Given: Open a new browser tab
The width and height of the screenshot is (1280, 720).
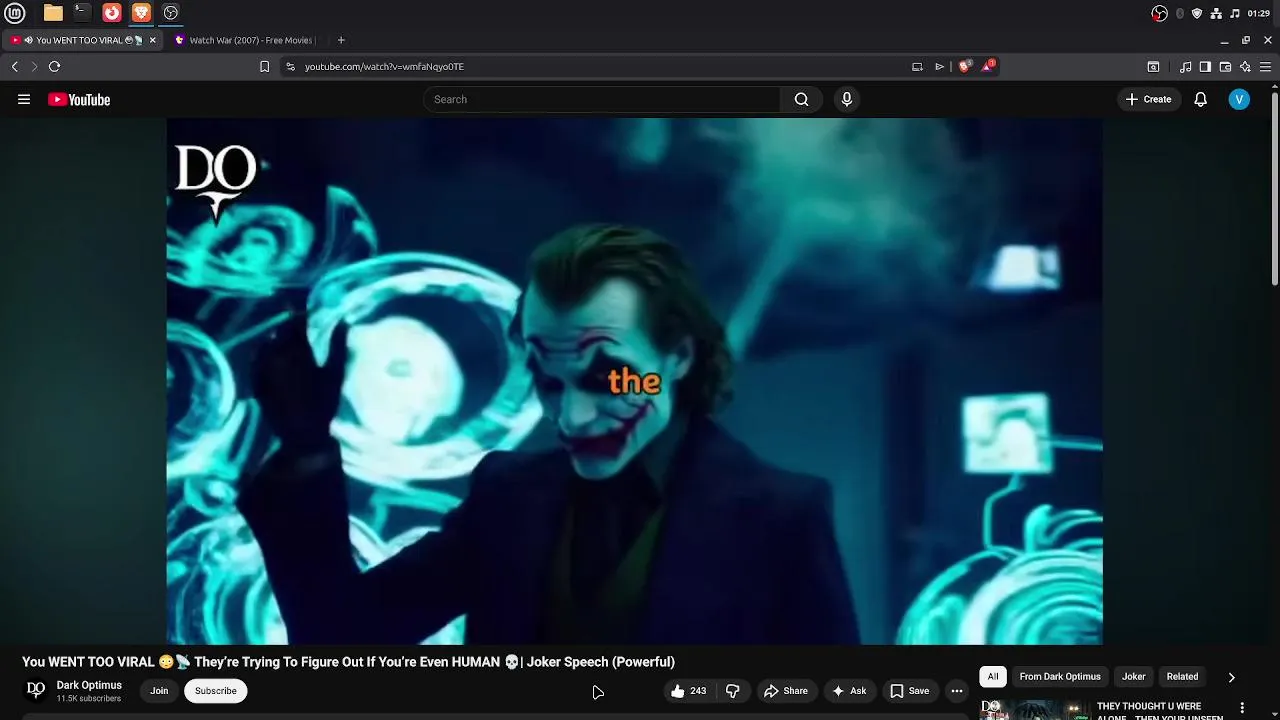Looking at the screenshot, I should tap(341, 40).
